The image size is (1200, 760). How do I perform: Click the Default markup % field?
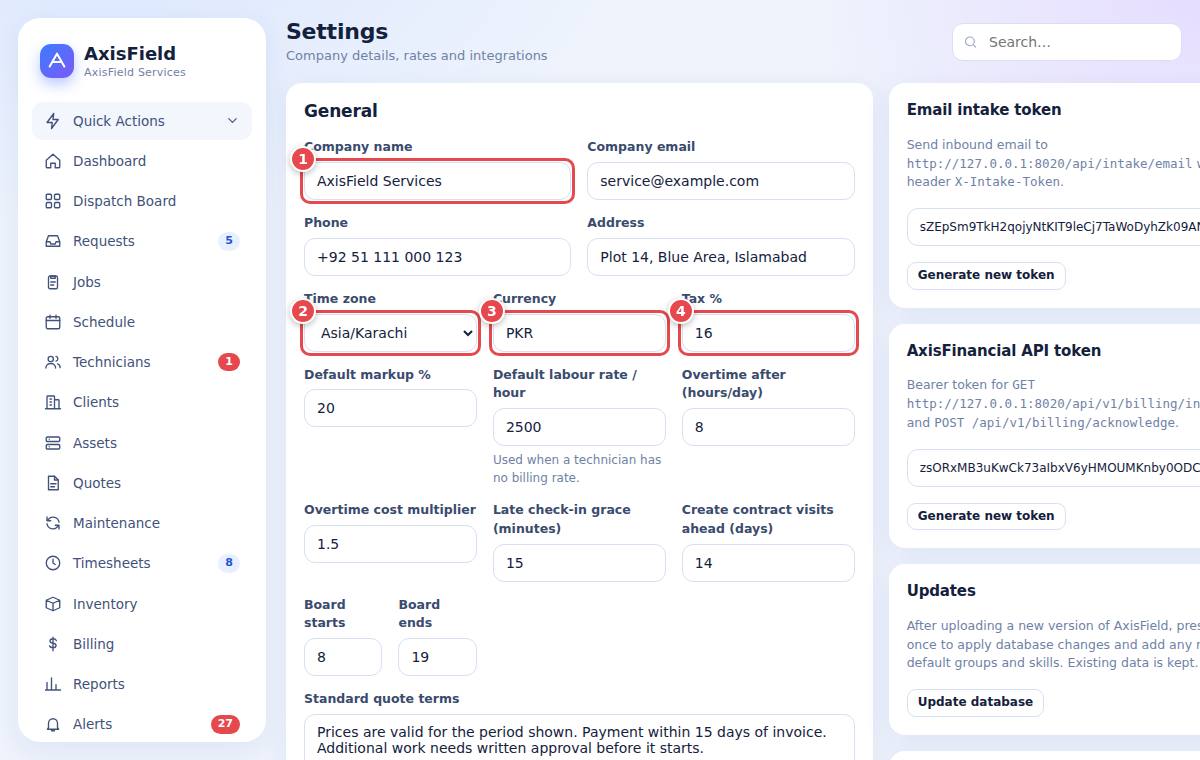pos(390,408)
